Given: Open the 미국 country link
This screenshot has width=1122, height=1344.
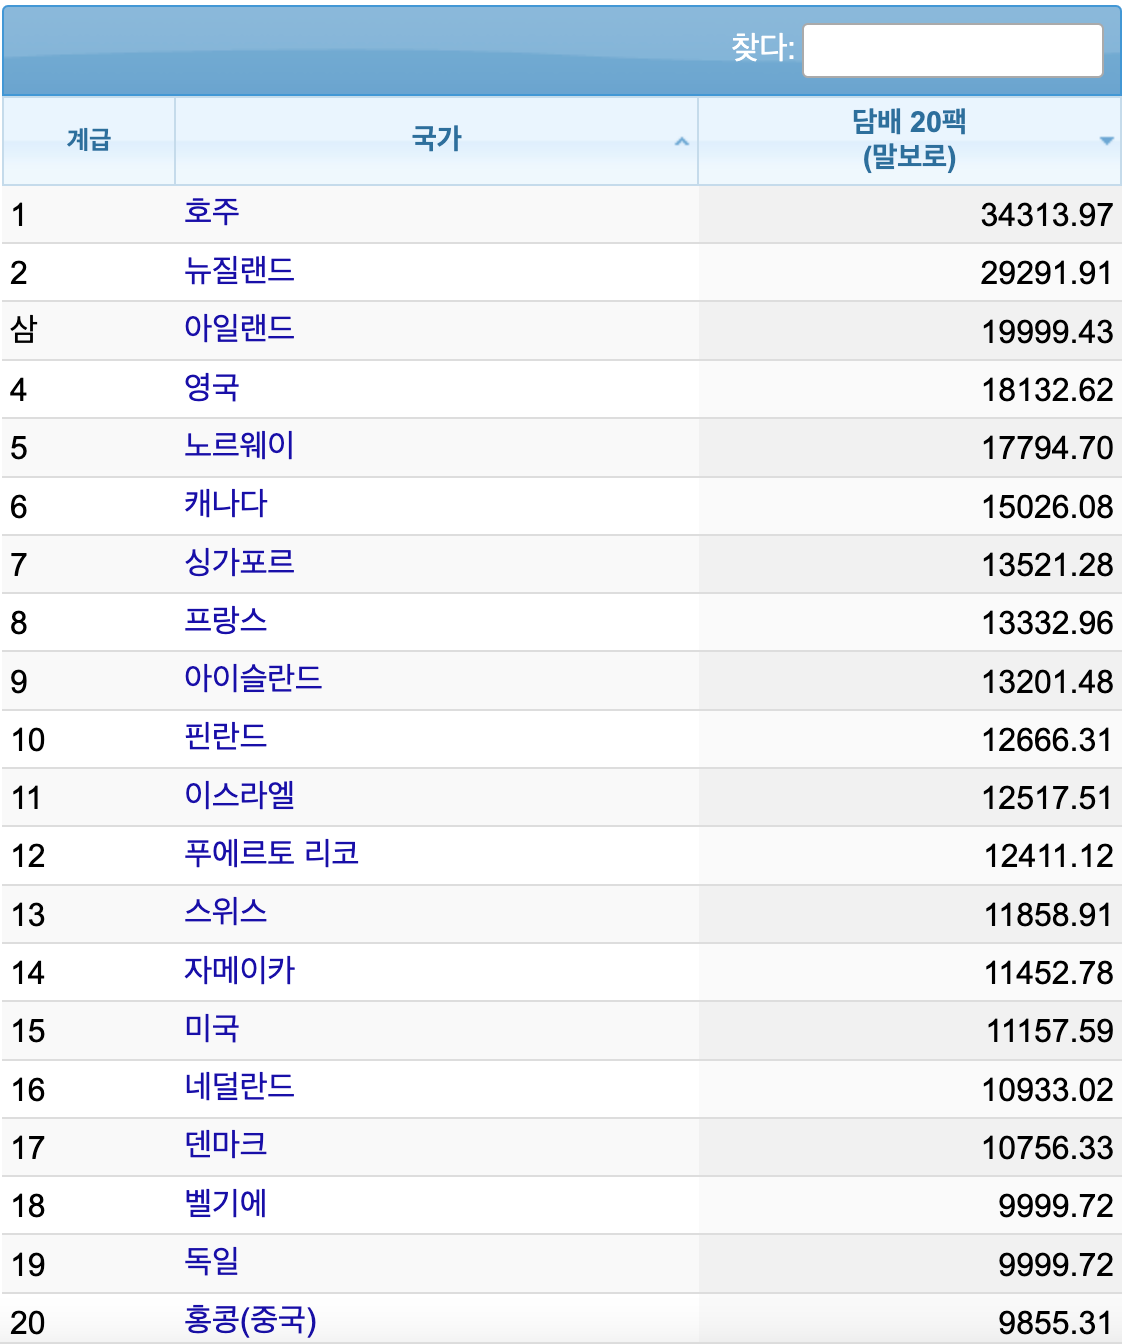Looking at the screenshot, I should 212,1028.
